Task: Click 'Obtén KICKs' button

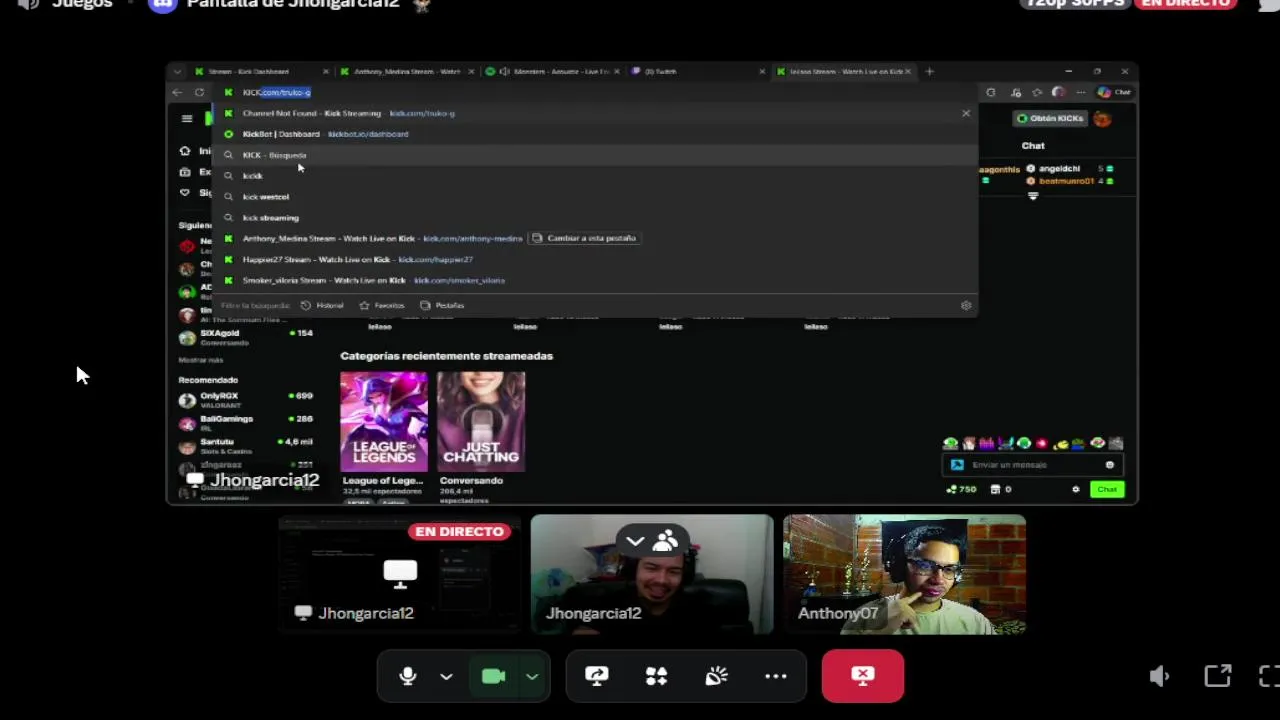Action: [1050, 118]
